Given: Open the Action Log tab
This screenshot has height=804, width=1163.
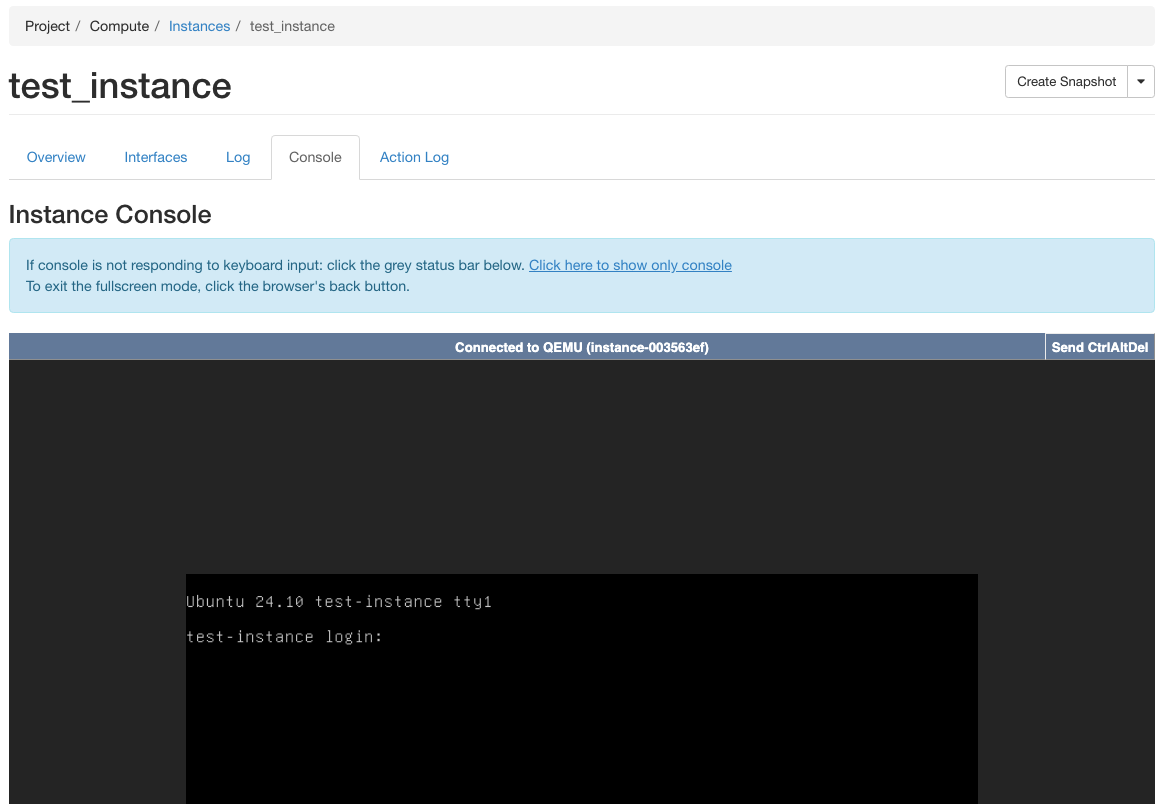Looking at the screenshot, I should [x=414, y=157].
